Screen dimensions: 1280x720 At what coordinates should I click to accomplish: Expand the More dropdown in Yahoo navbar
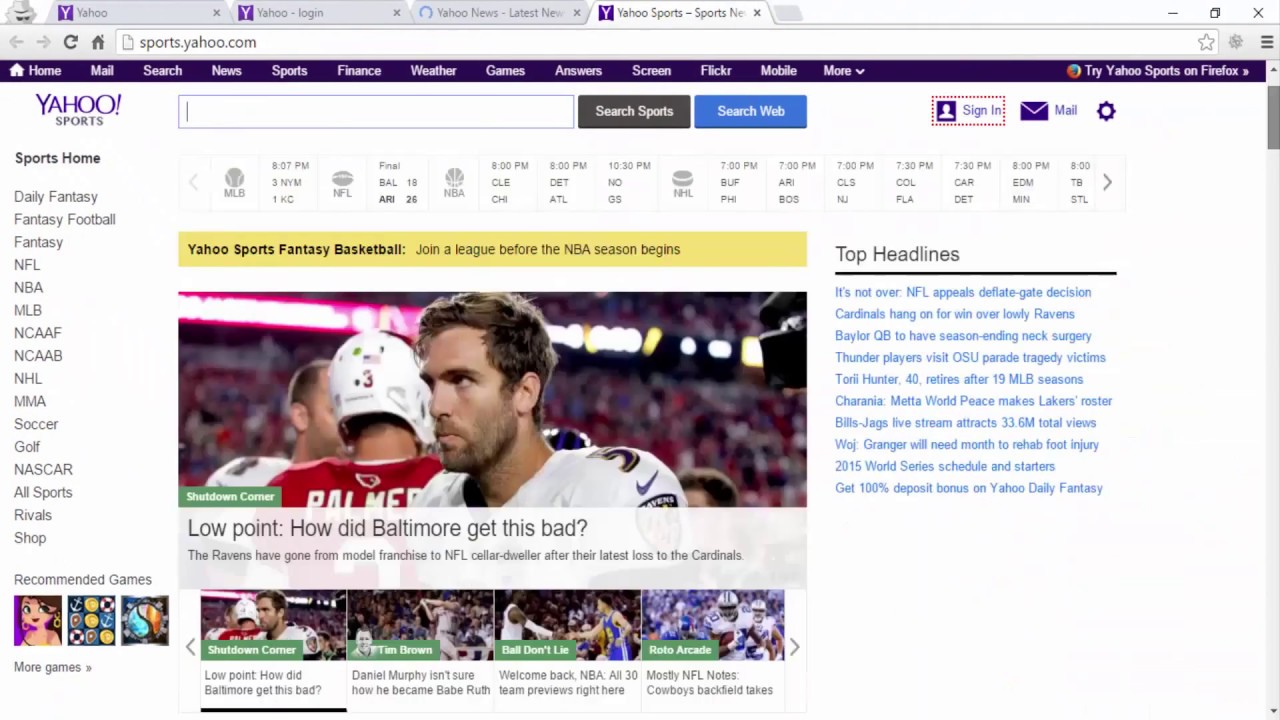pos(843,71)
